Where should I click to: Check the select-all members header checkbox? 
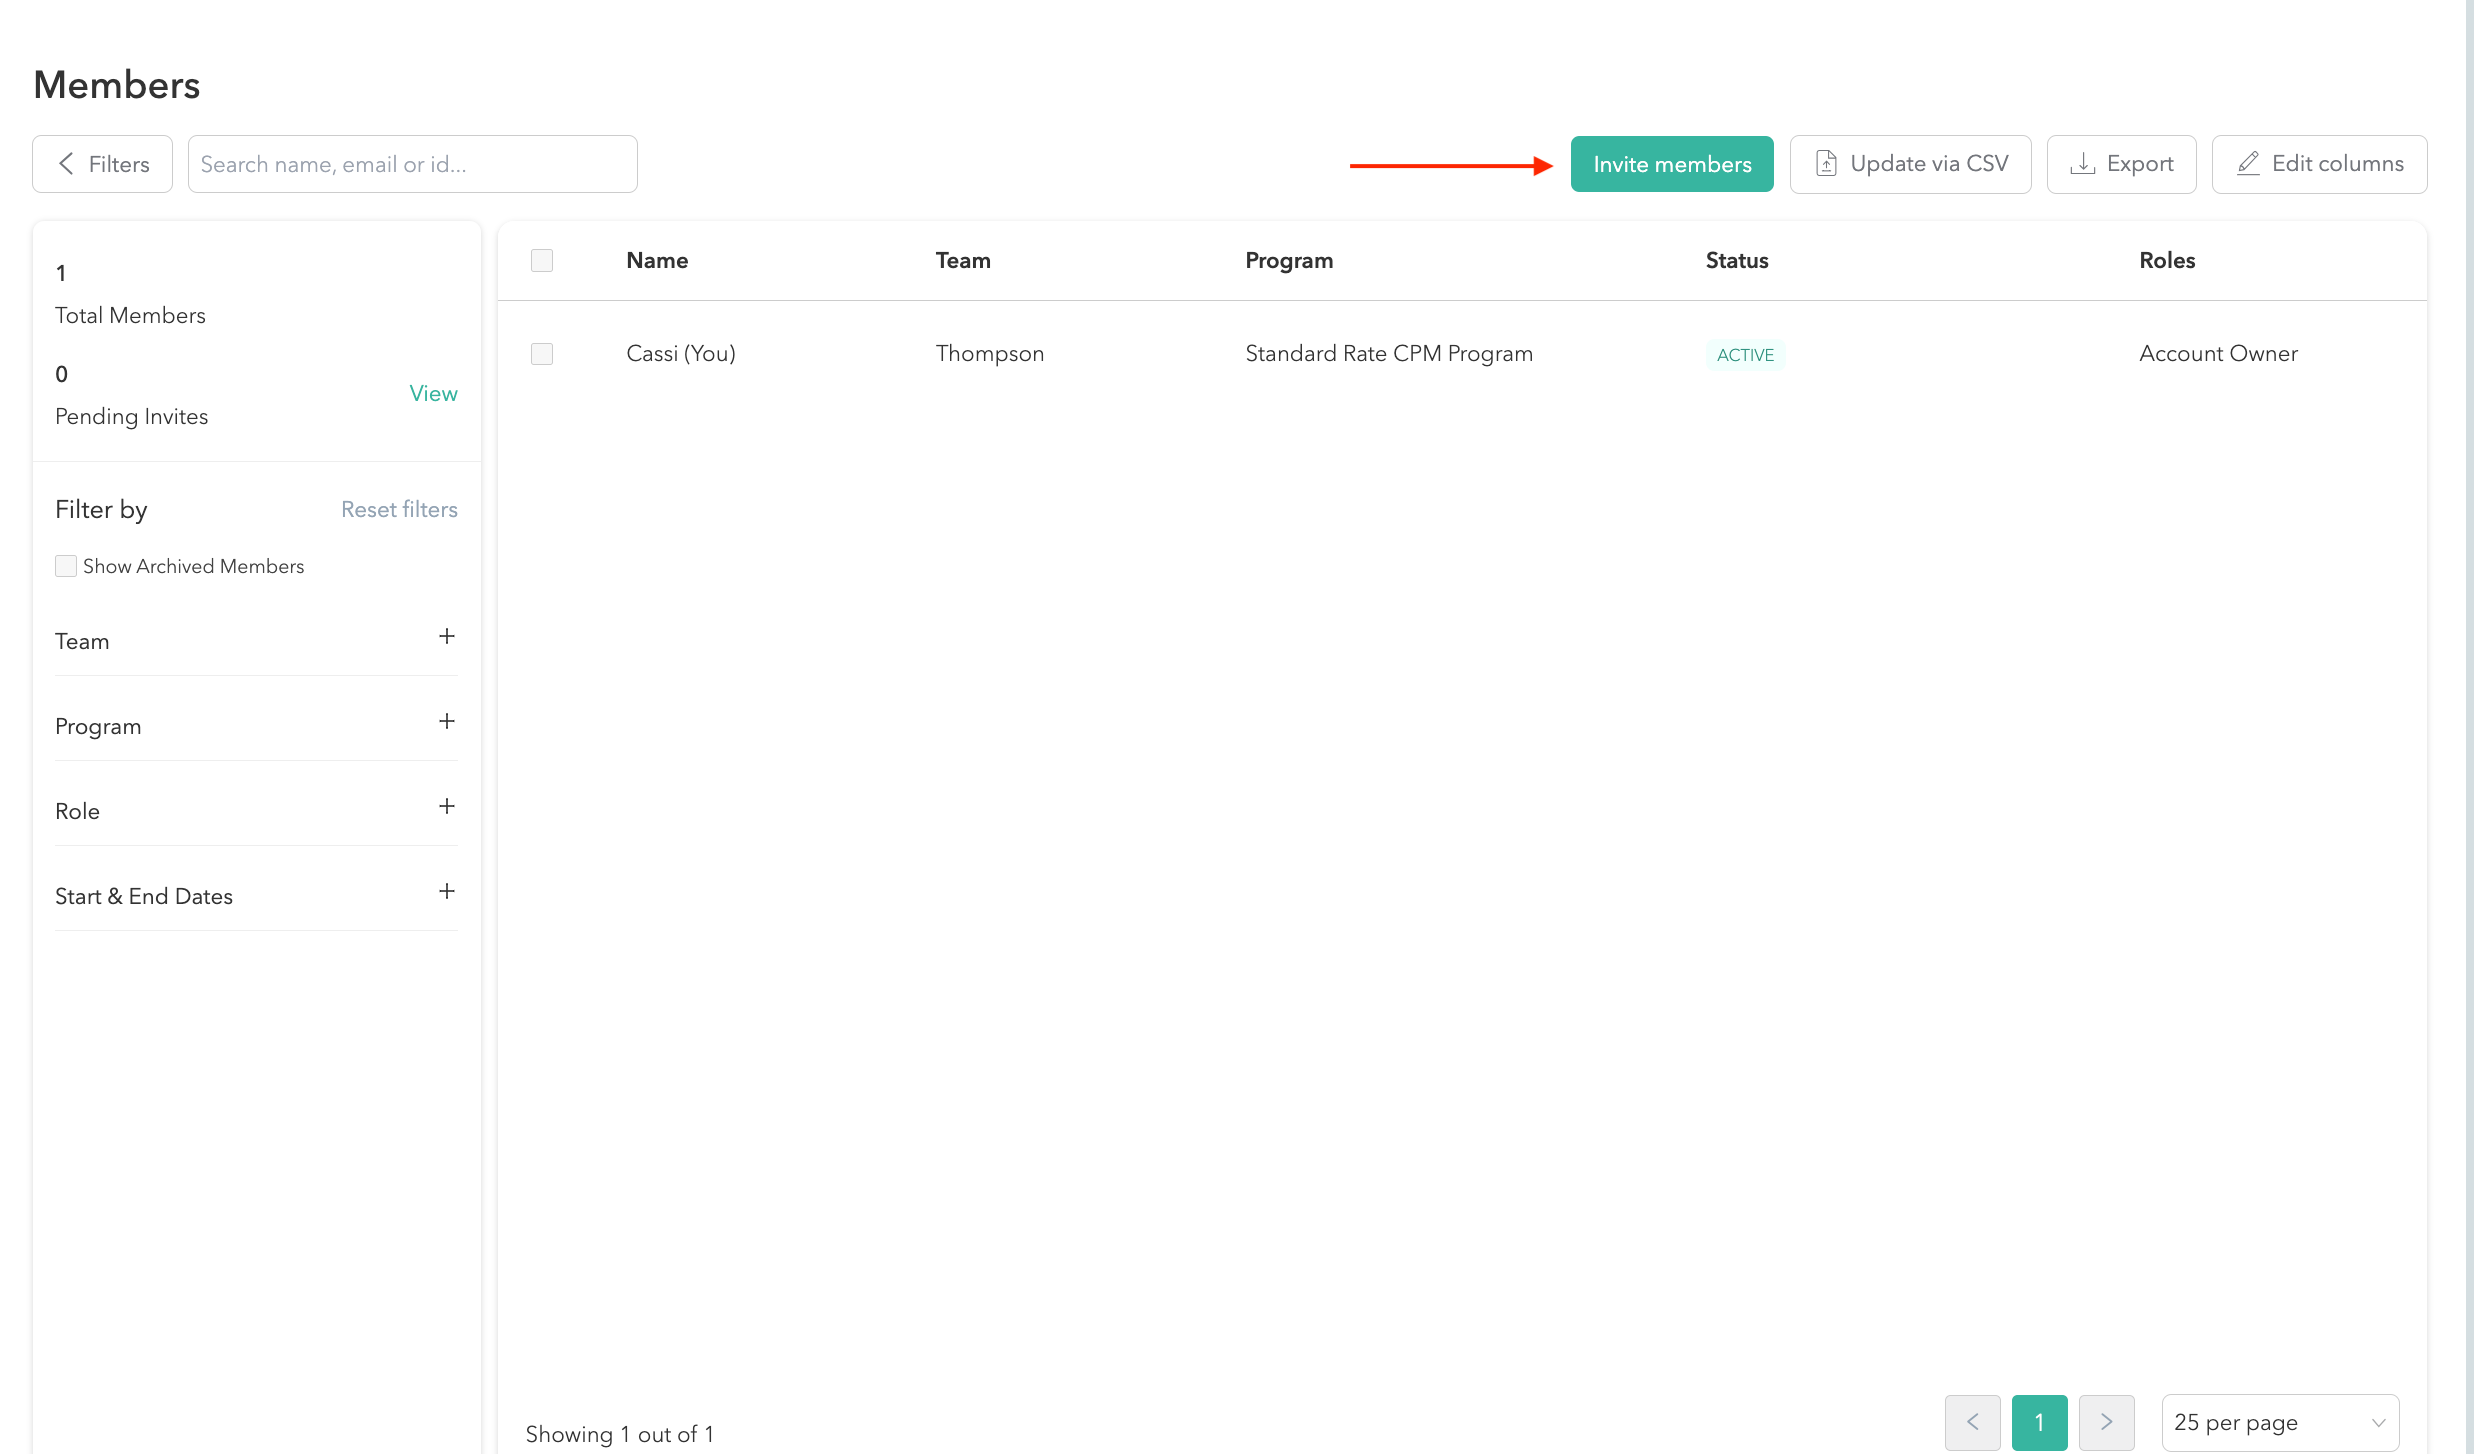click(542, 261)
